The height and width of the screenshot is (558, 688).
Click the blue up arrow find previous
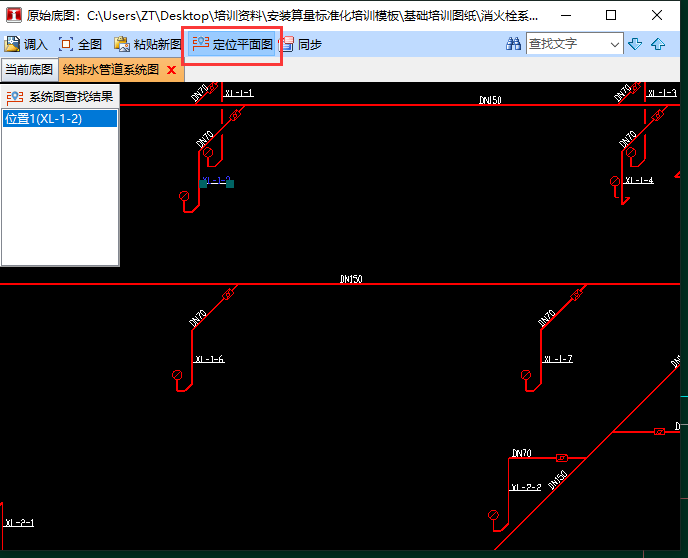point(658,44)
